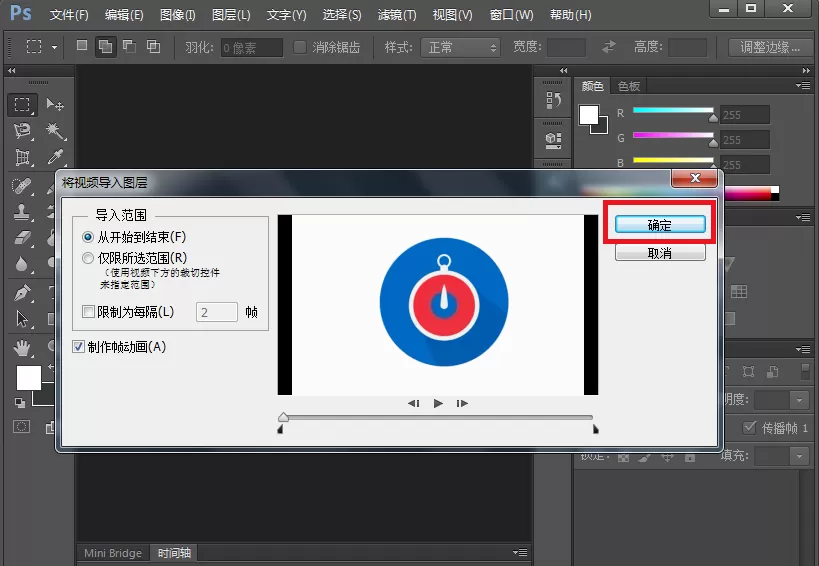This screenshot has height=566, width=819.
Task: Open the 颜色 panel flyout menu
Action: coord(803,85)
